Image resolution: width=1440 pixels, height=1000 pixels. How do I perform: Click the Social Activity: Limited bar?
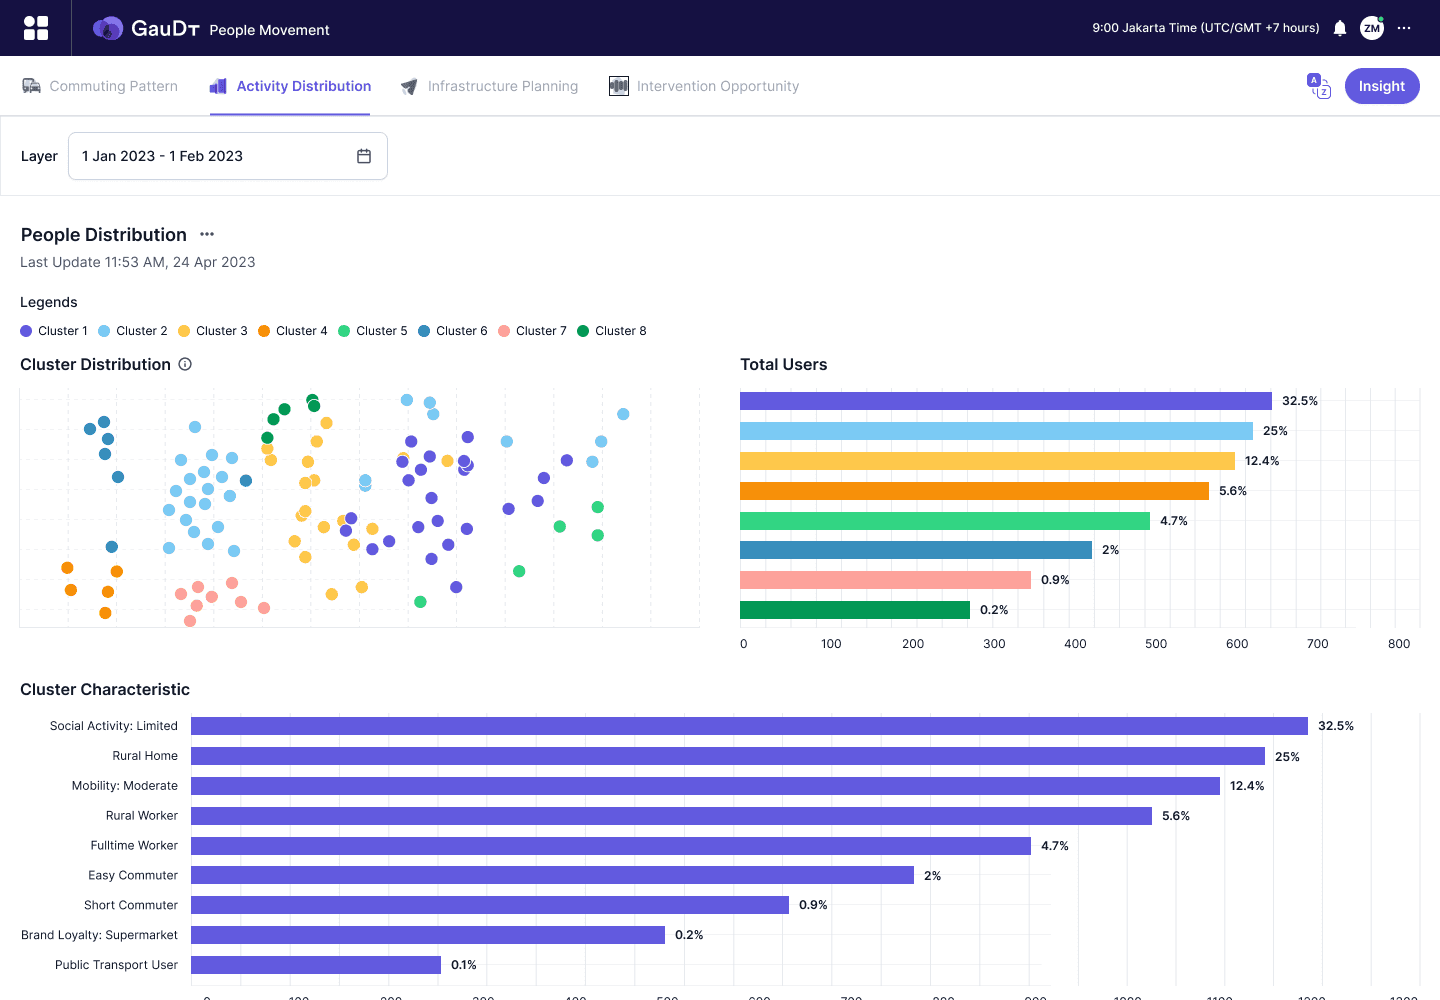[749, 726]
